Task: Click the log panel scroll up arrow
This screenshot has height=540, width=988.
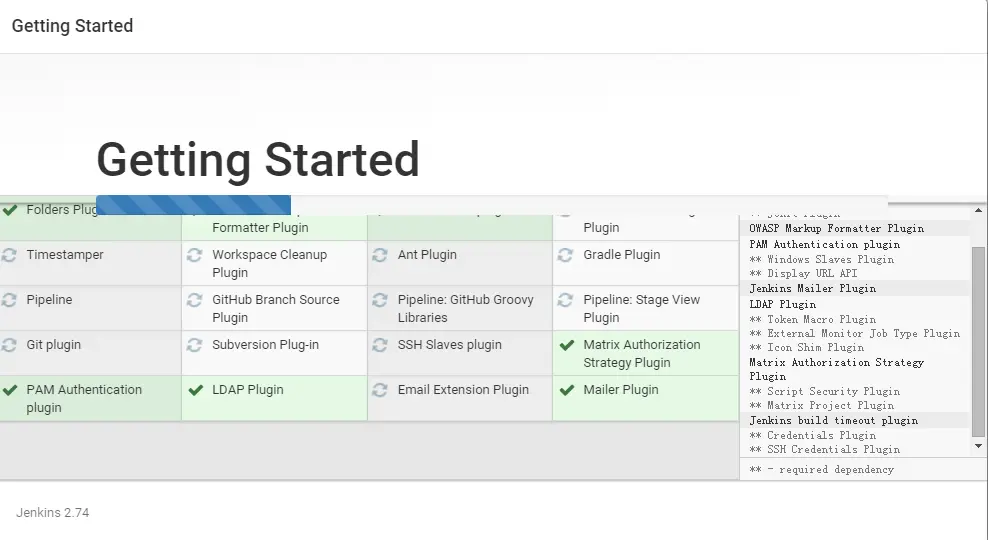Action: point(978,210)
